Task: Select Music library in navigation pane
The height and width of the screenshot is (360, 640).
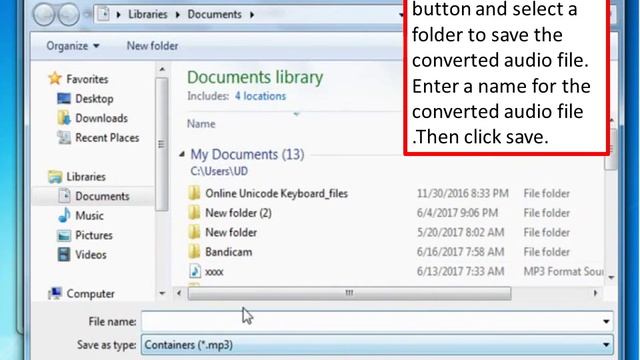Action: [89, 215]
